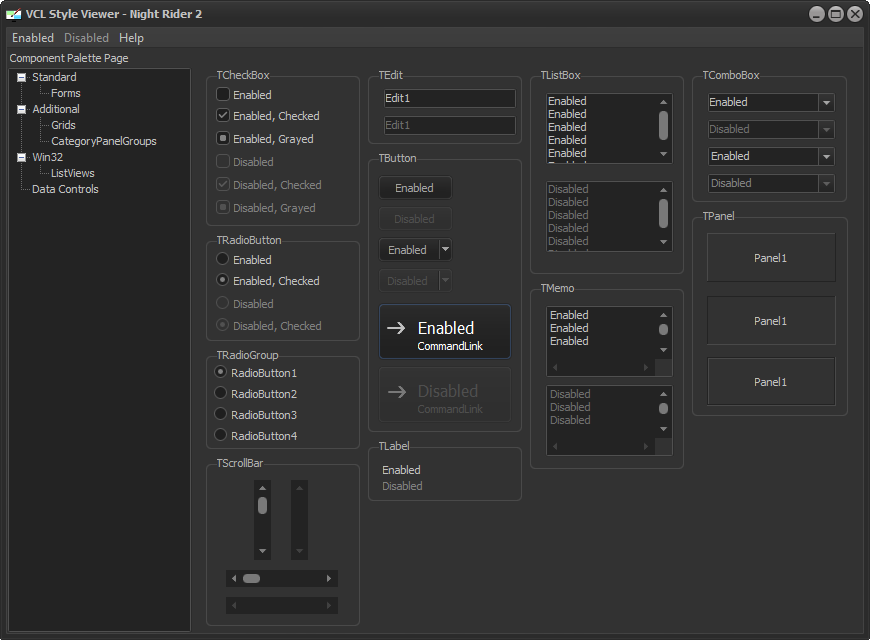Select ListViews in the component tree
This screenshot has width=870, height=640.
(x=73, y=173)
